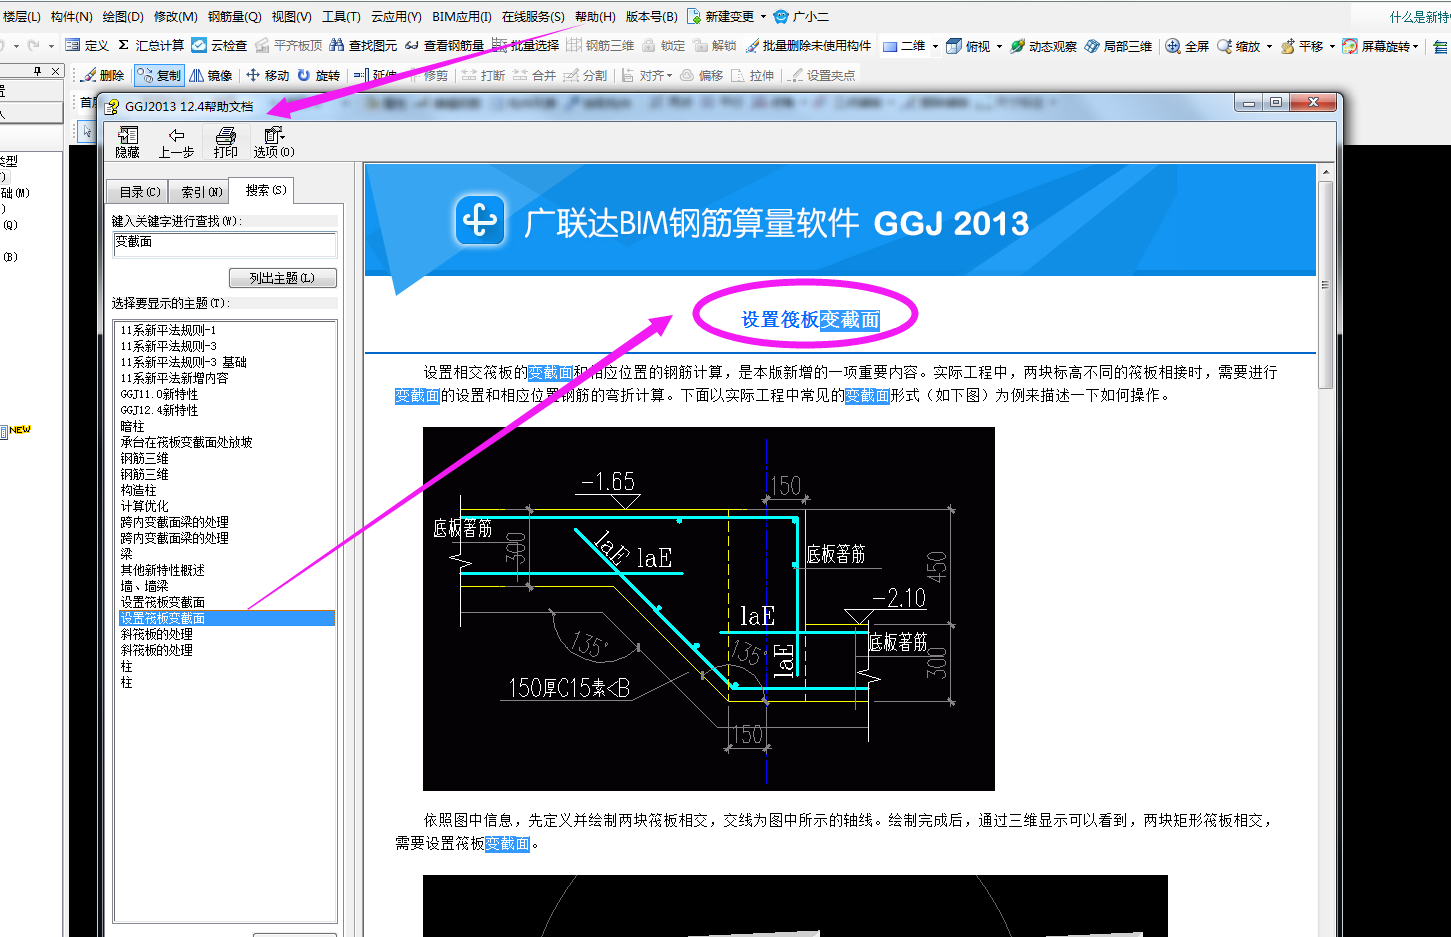Select the 旋转 rotate tool
Screen dimensions: 1451x937
coord(319,75)
